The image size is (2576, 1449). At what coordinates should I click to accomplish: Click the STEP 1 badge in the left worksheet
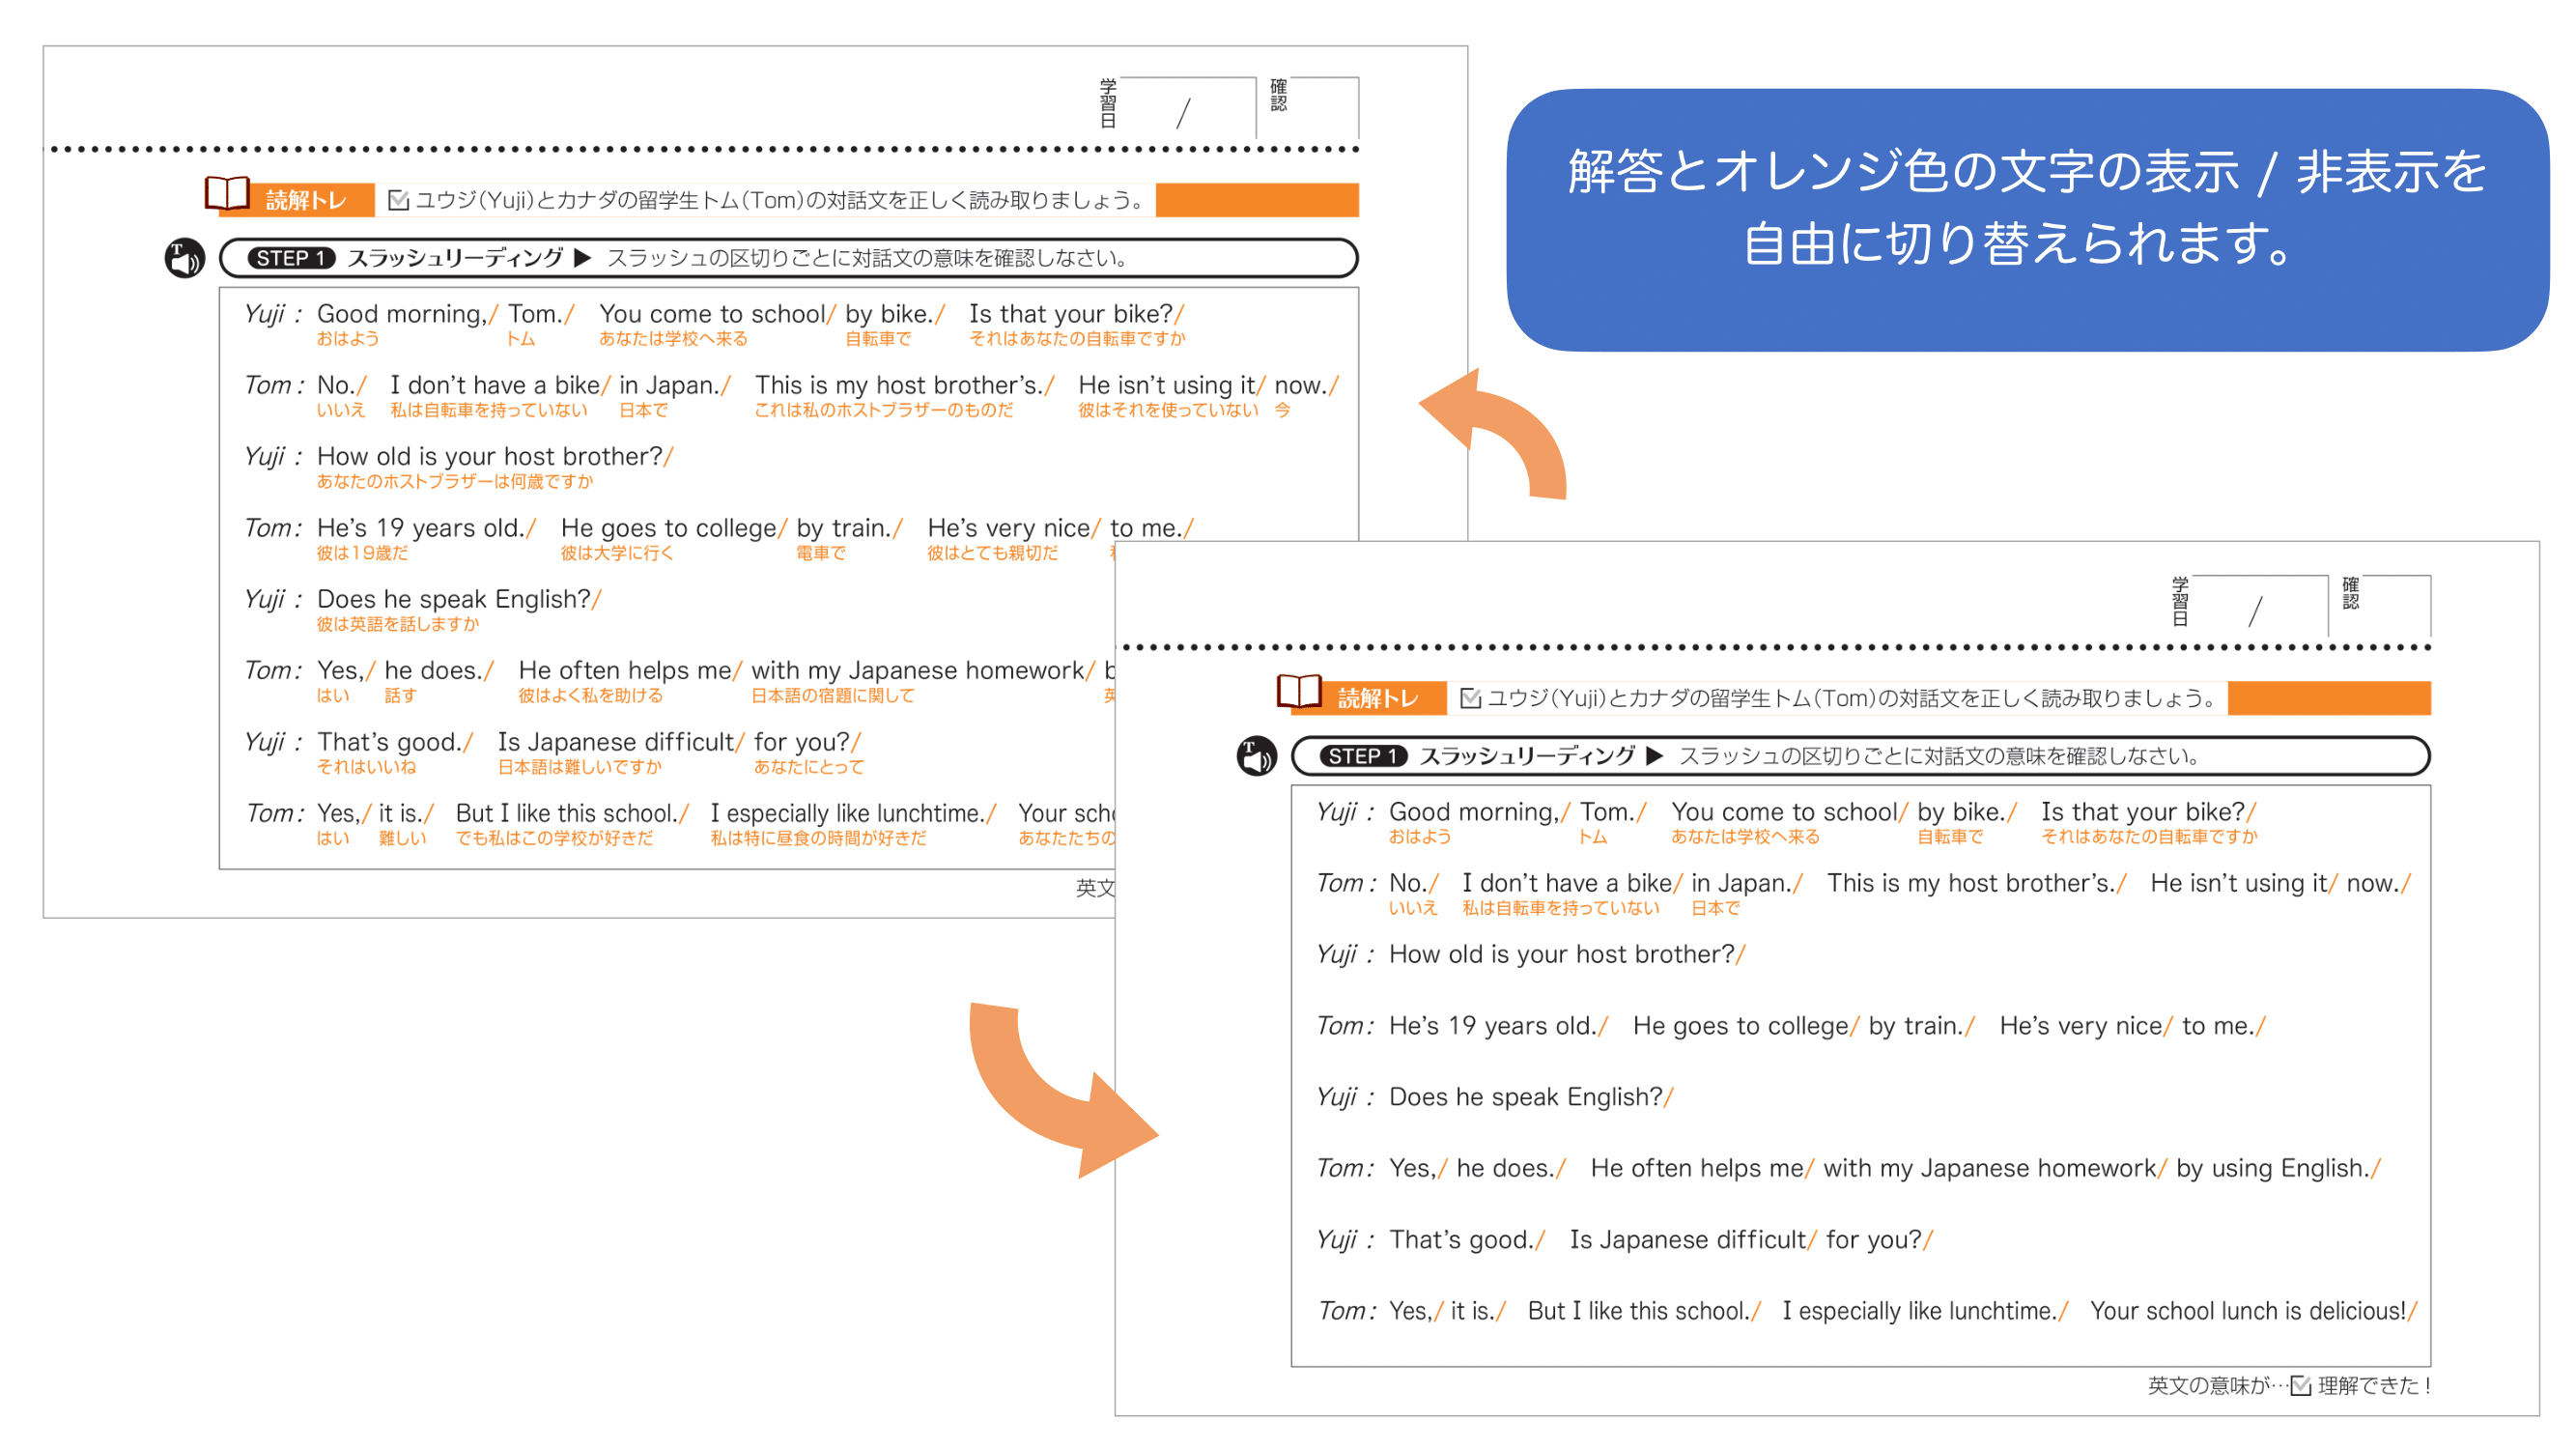pyautogui.click(x=291, y=258)
